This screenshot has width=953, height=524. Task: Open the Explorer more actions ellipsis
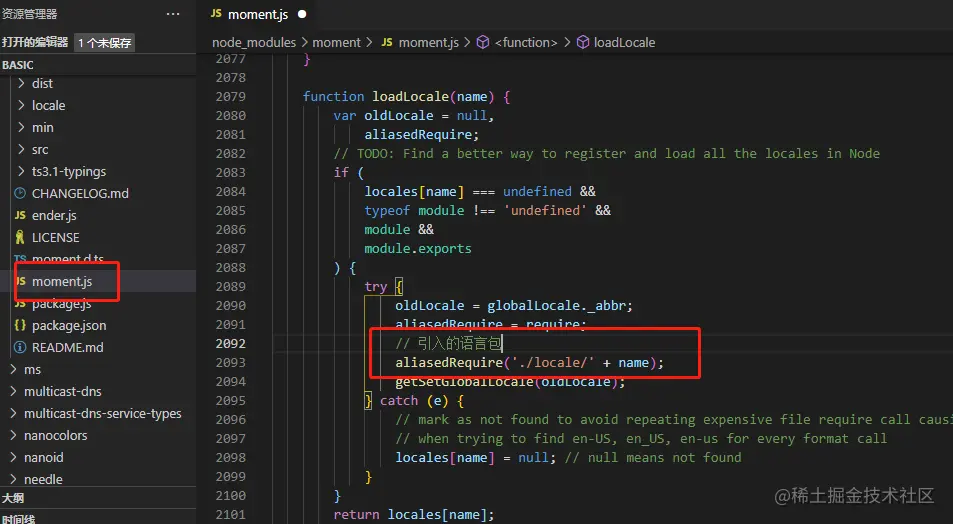click(x=173, y=14)
